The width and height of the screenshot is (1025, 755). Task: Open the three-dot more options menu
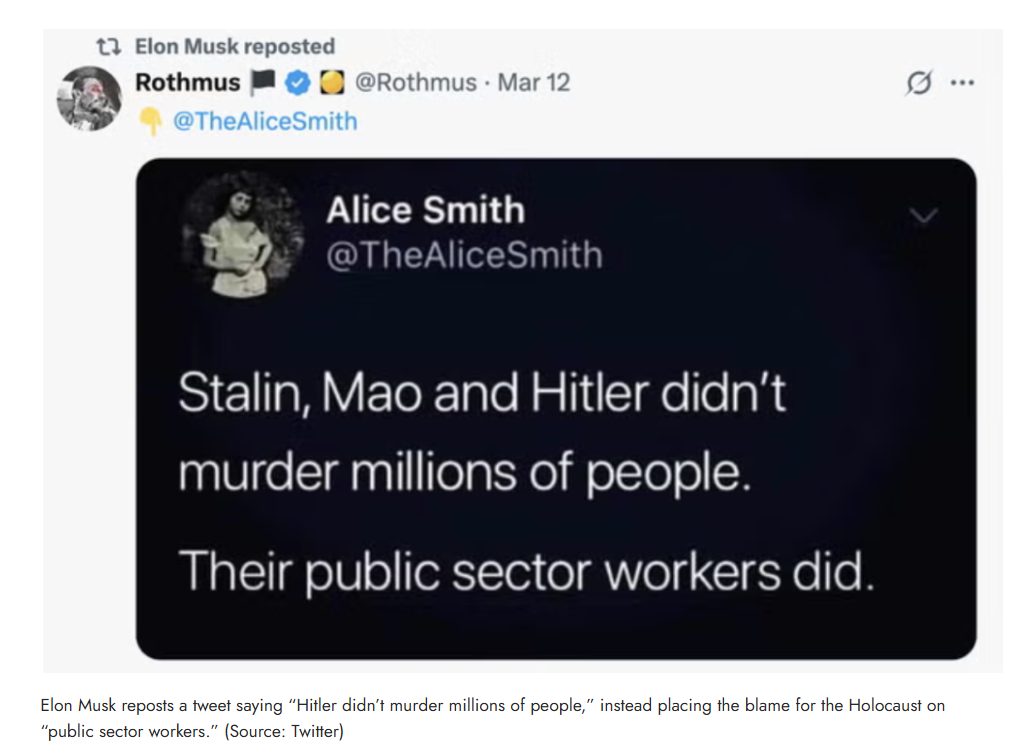click(x=962, y=82)
